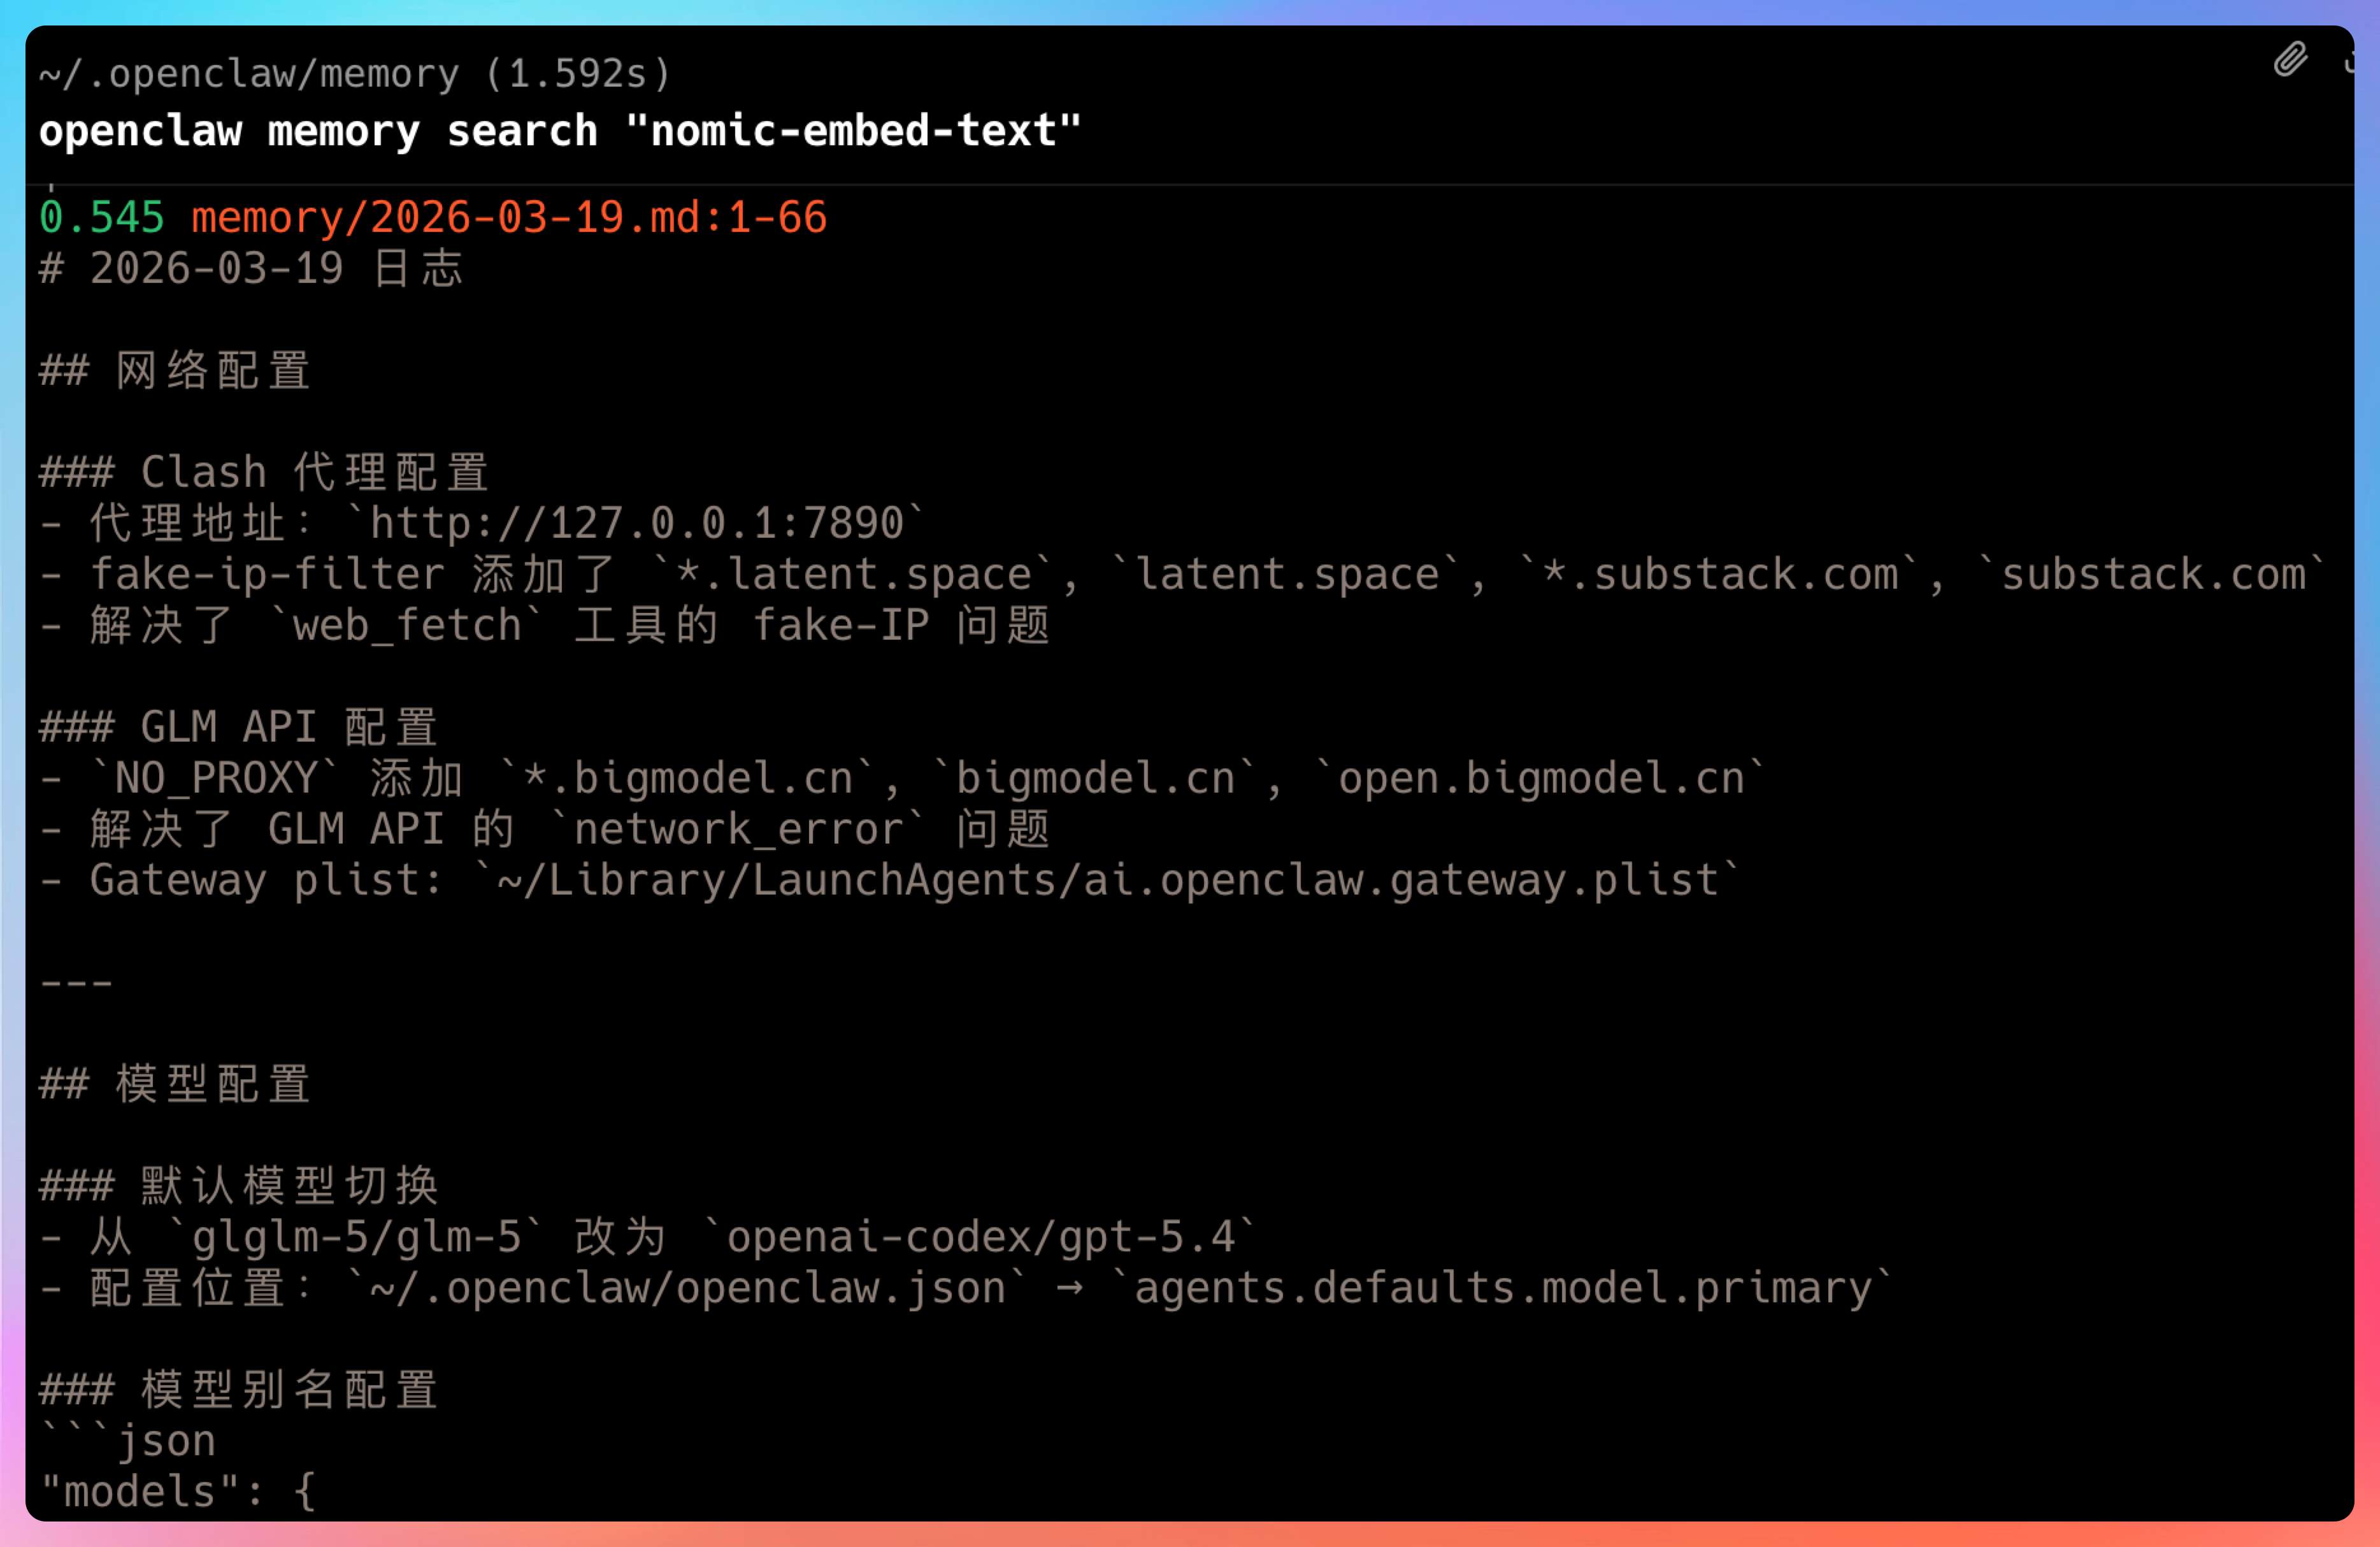The height and width of the screenshot is (1547, 2380).
Task: Click the "## 模型配置" section heading
Action: tap(175, 1084)
